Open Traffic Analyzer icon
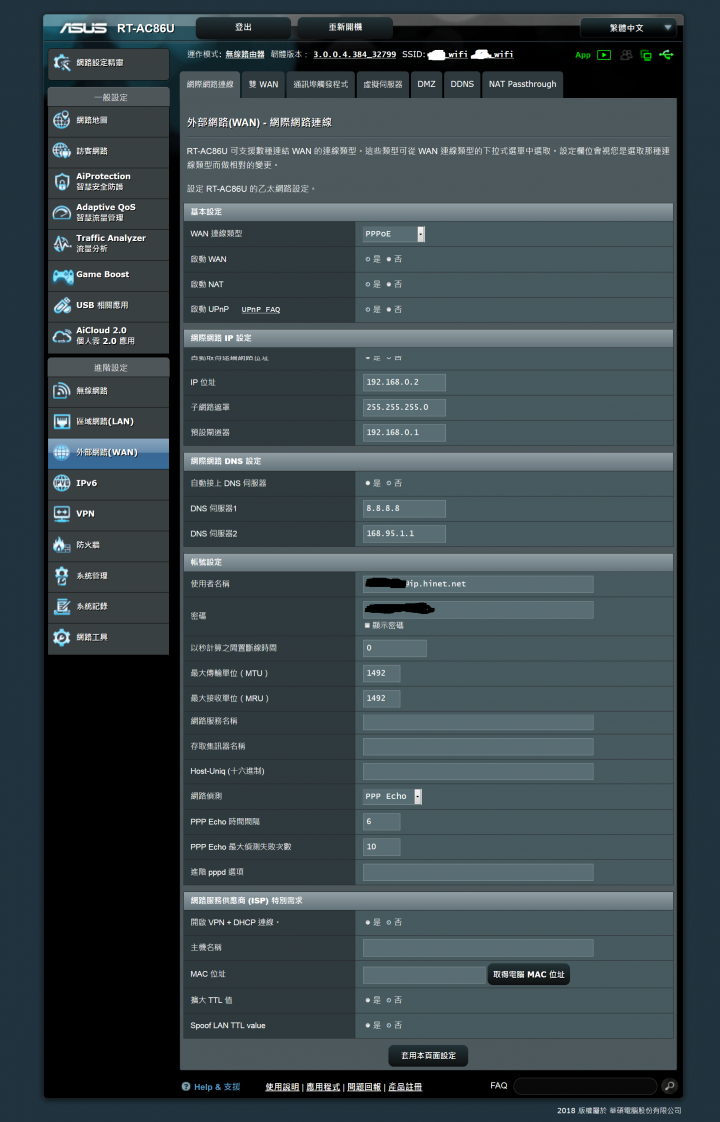 [x=62, y=243]
